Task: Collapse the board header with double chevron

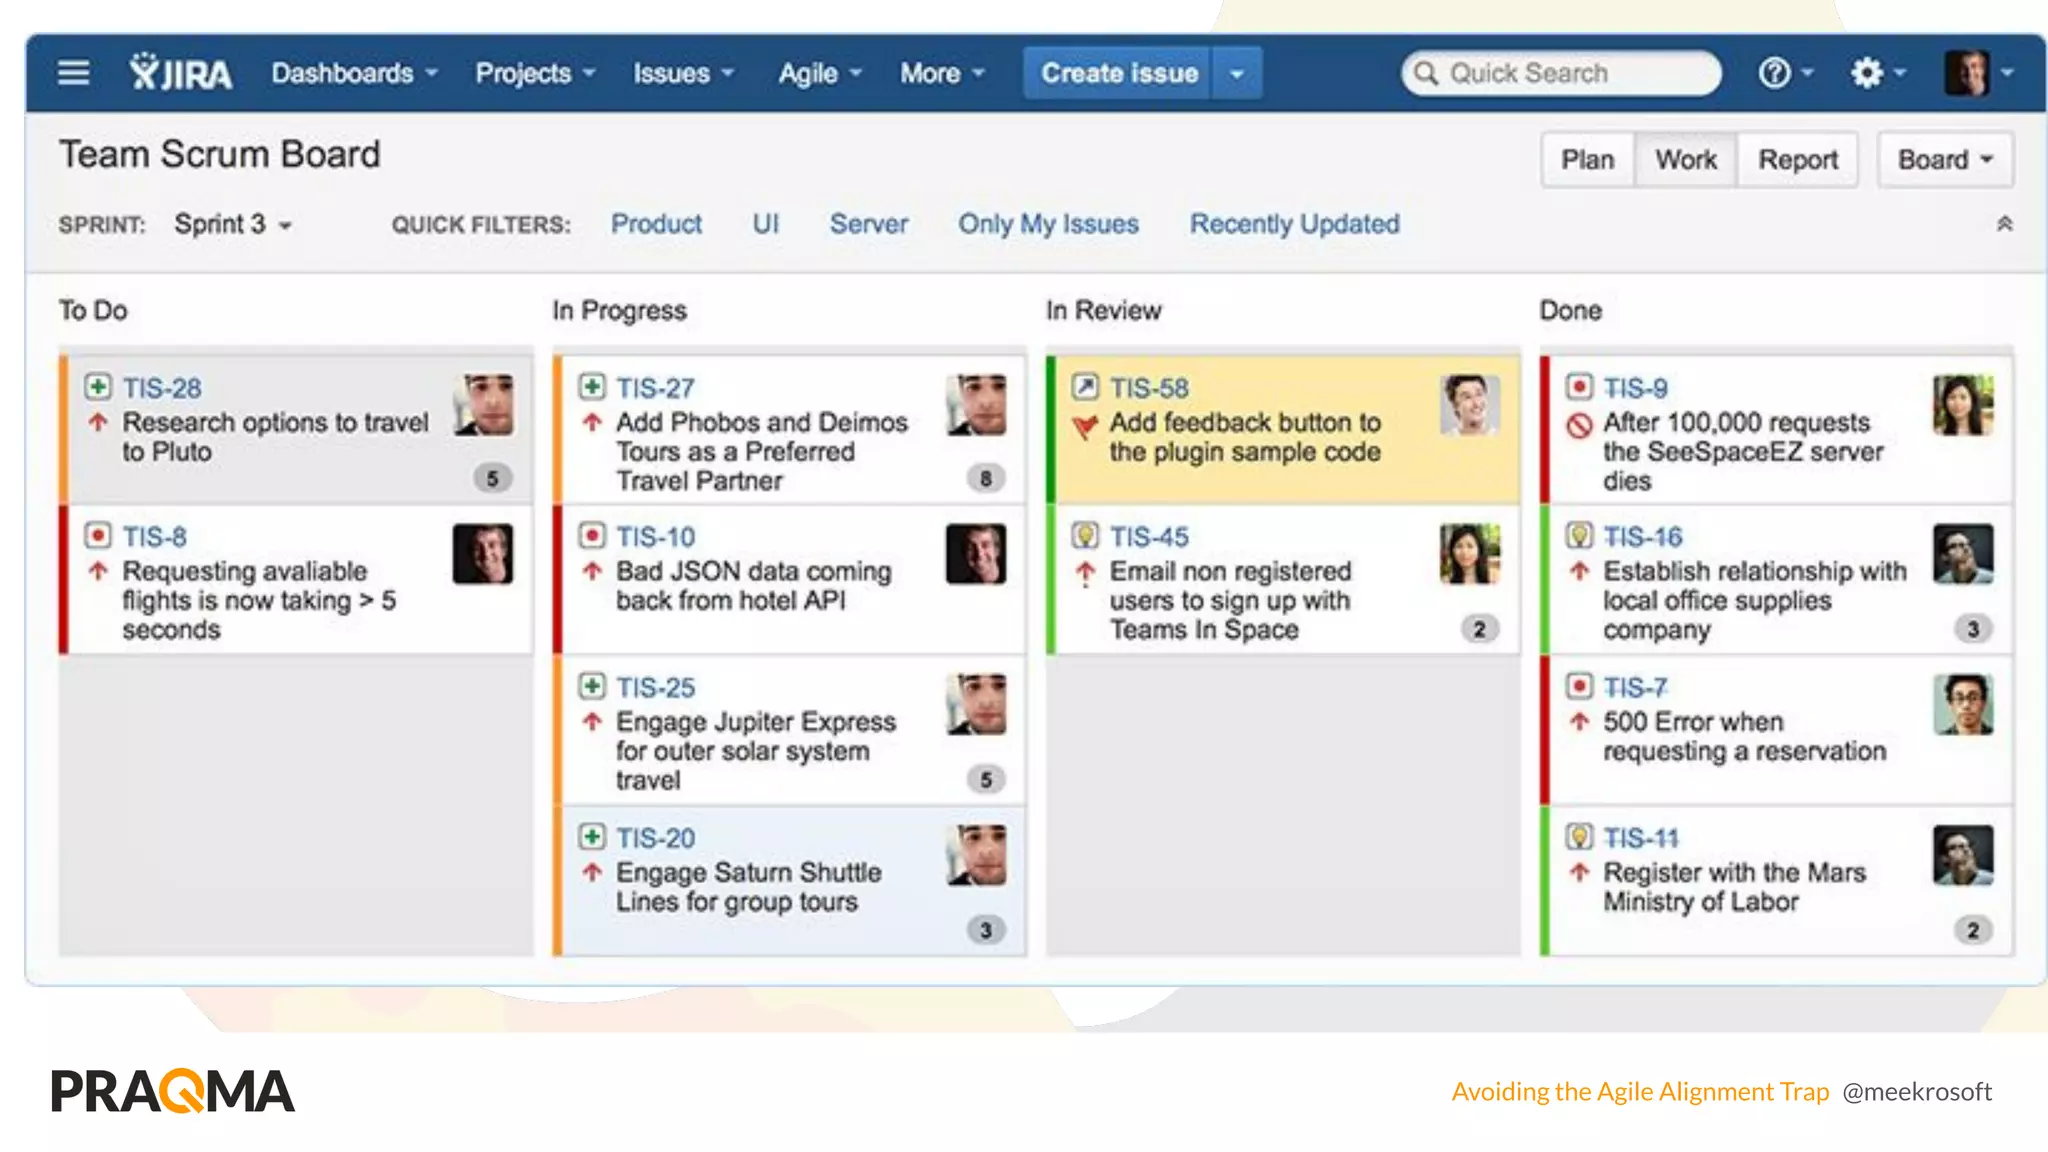Action: [2004, 224]
